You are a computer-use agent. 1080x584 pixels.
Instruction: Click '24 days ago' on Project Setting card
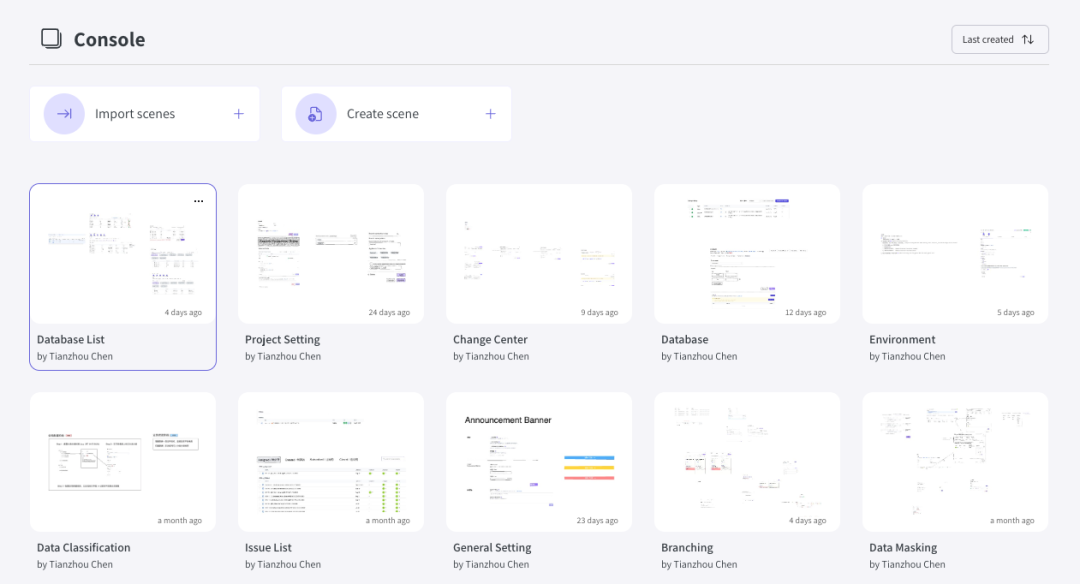point(389,312)
